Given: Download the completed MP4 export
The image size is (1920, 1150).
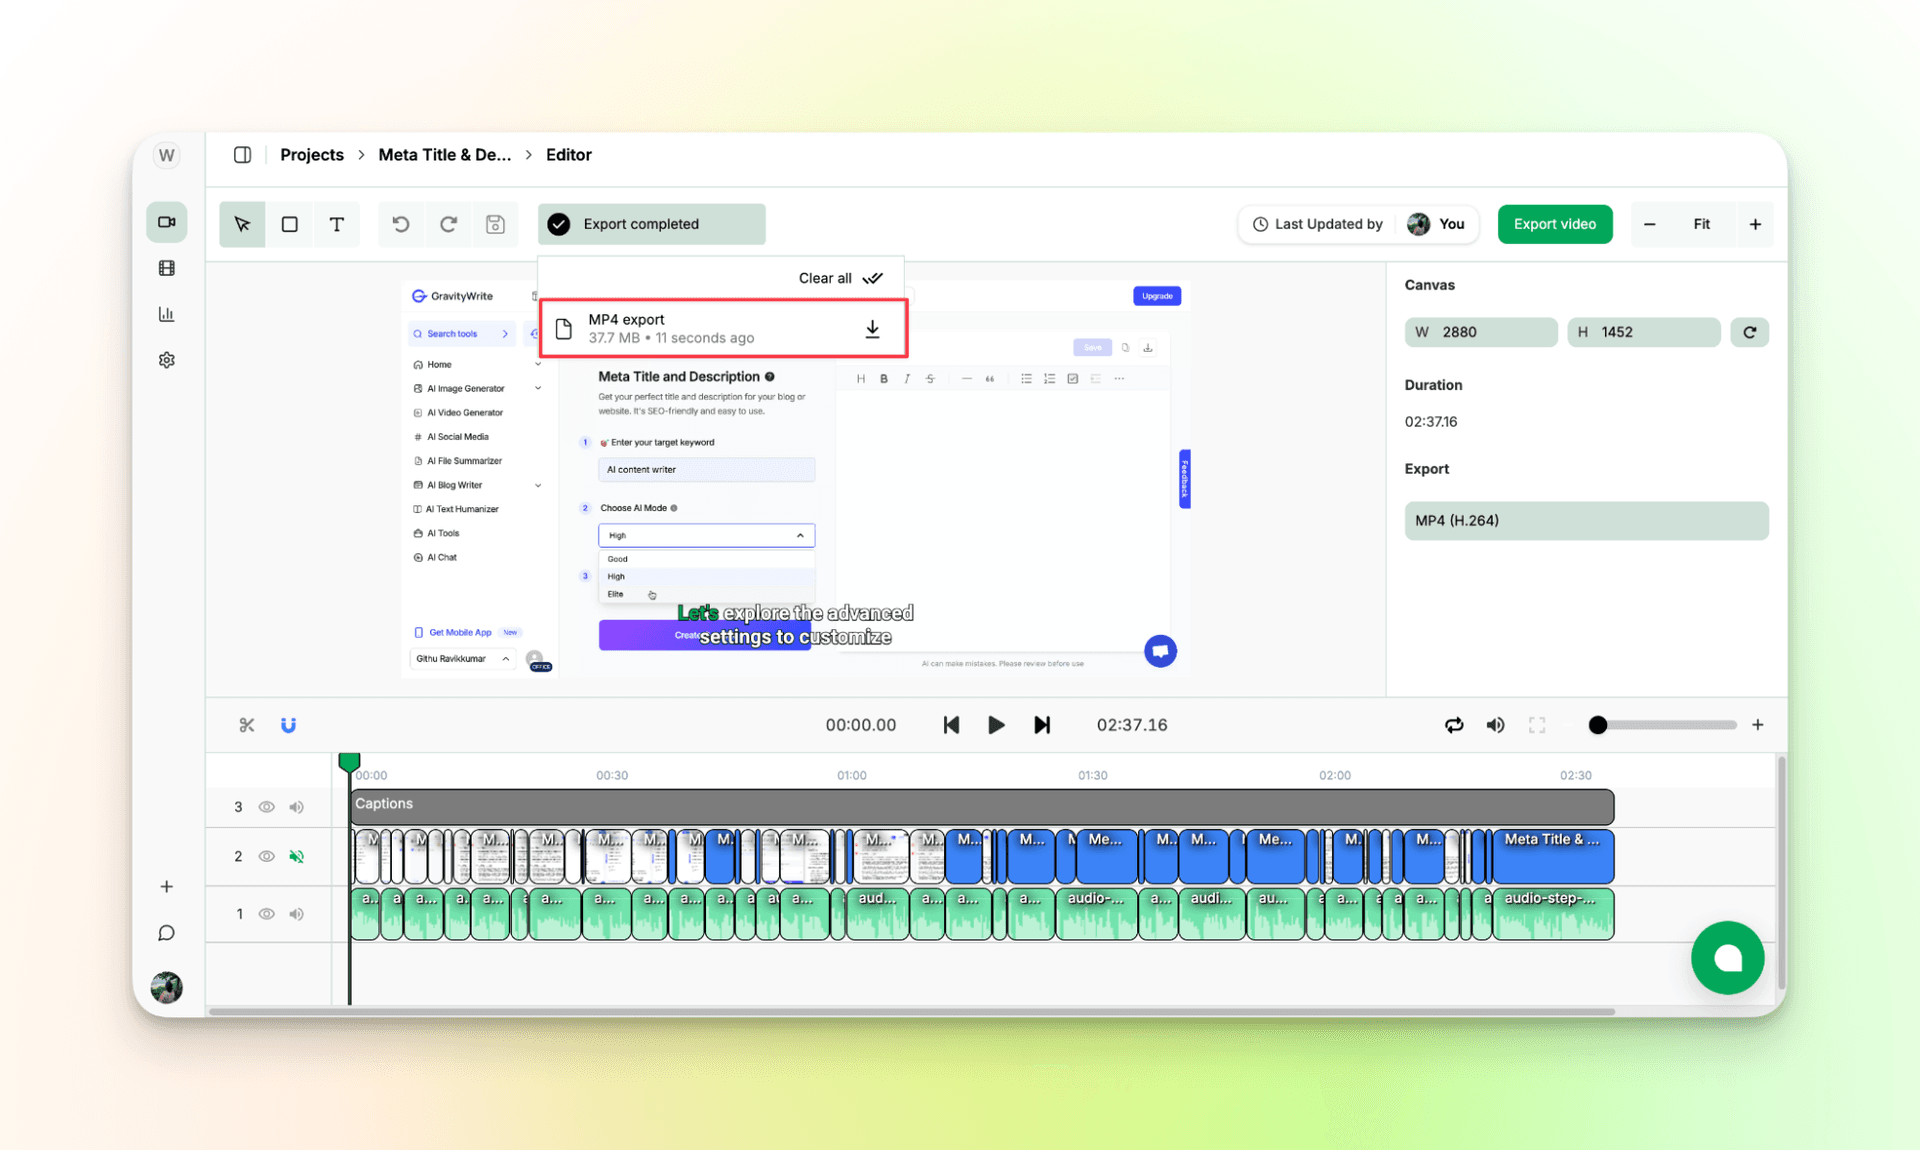Looking at the screenshot, I should [x=871, y=328].
